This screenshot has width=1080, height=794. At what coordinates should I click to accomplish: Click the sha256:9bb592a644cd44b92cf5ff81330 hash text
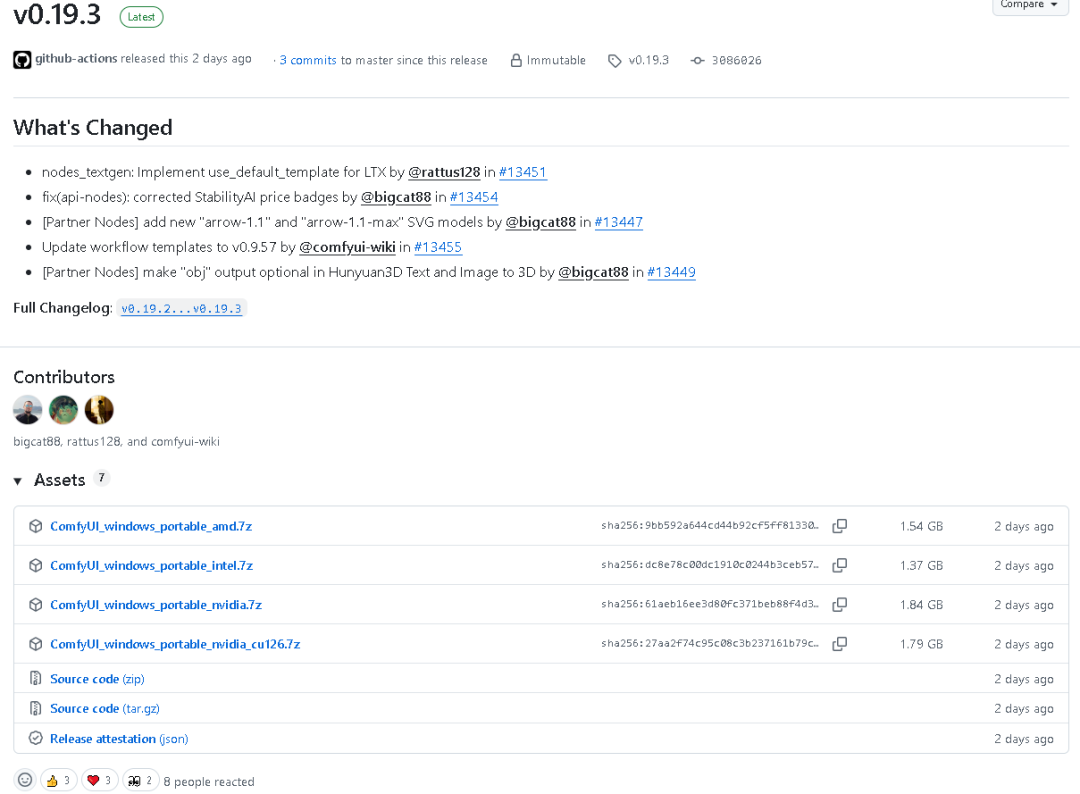tap(709, 525)
